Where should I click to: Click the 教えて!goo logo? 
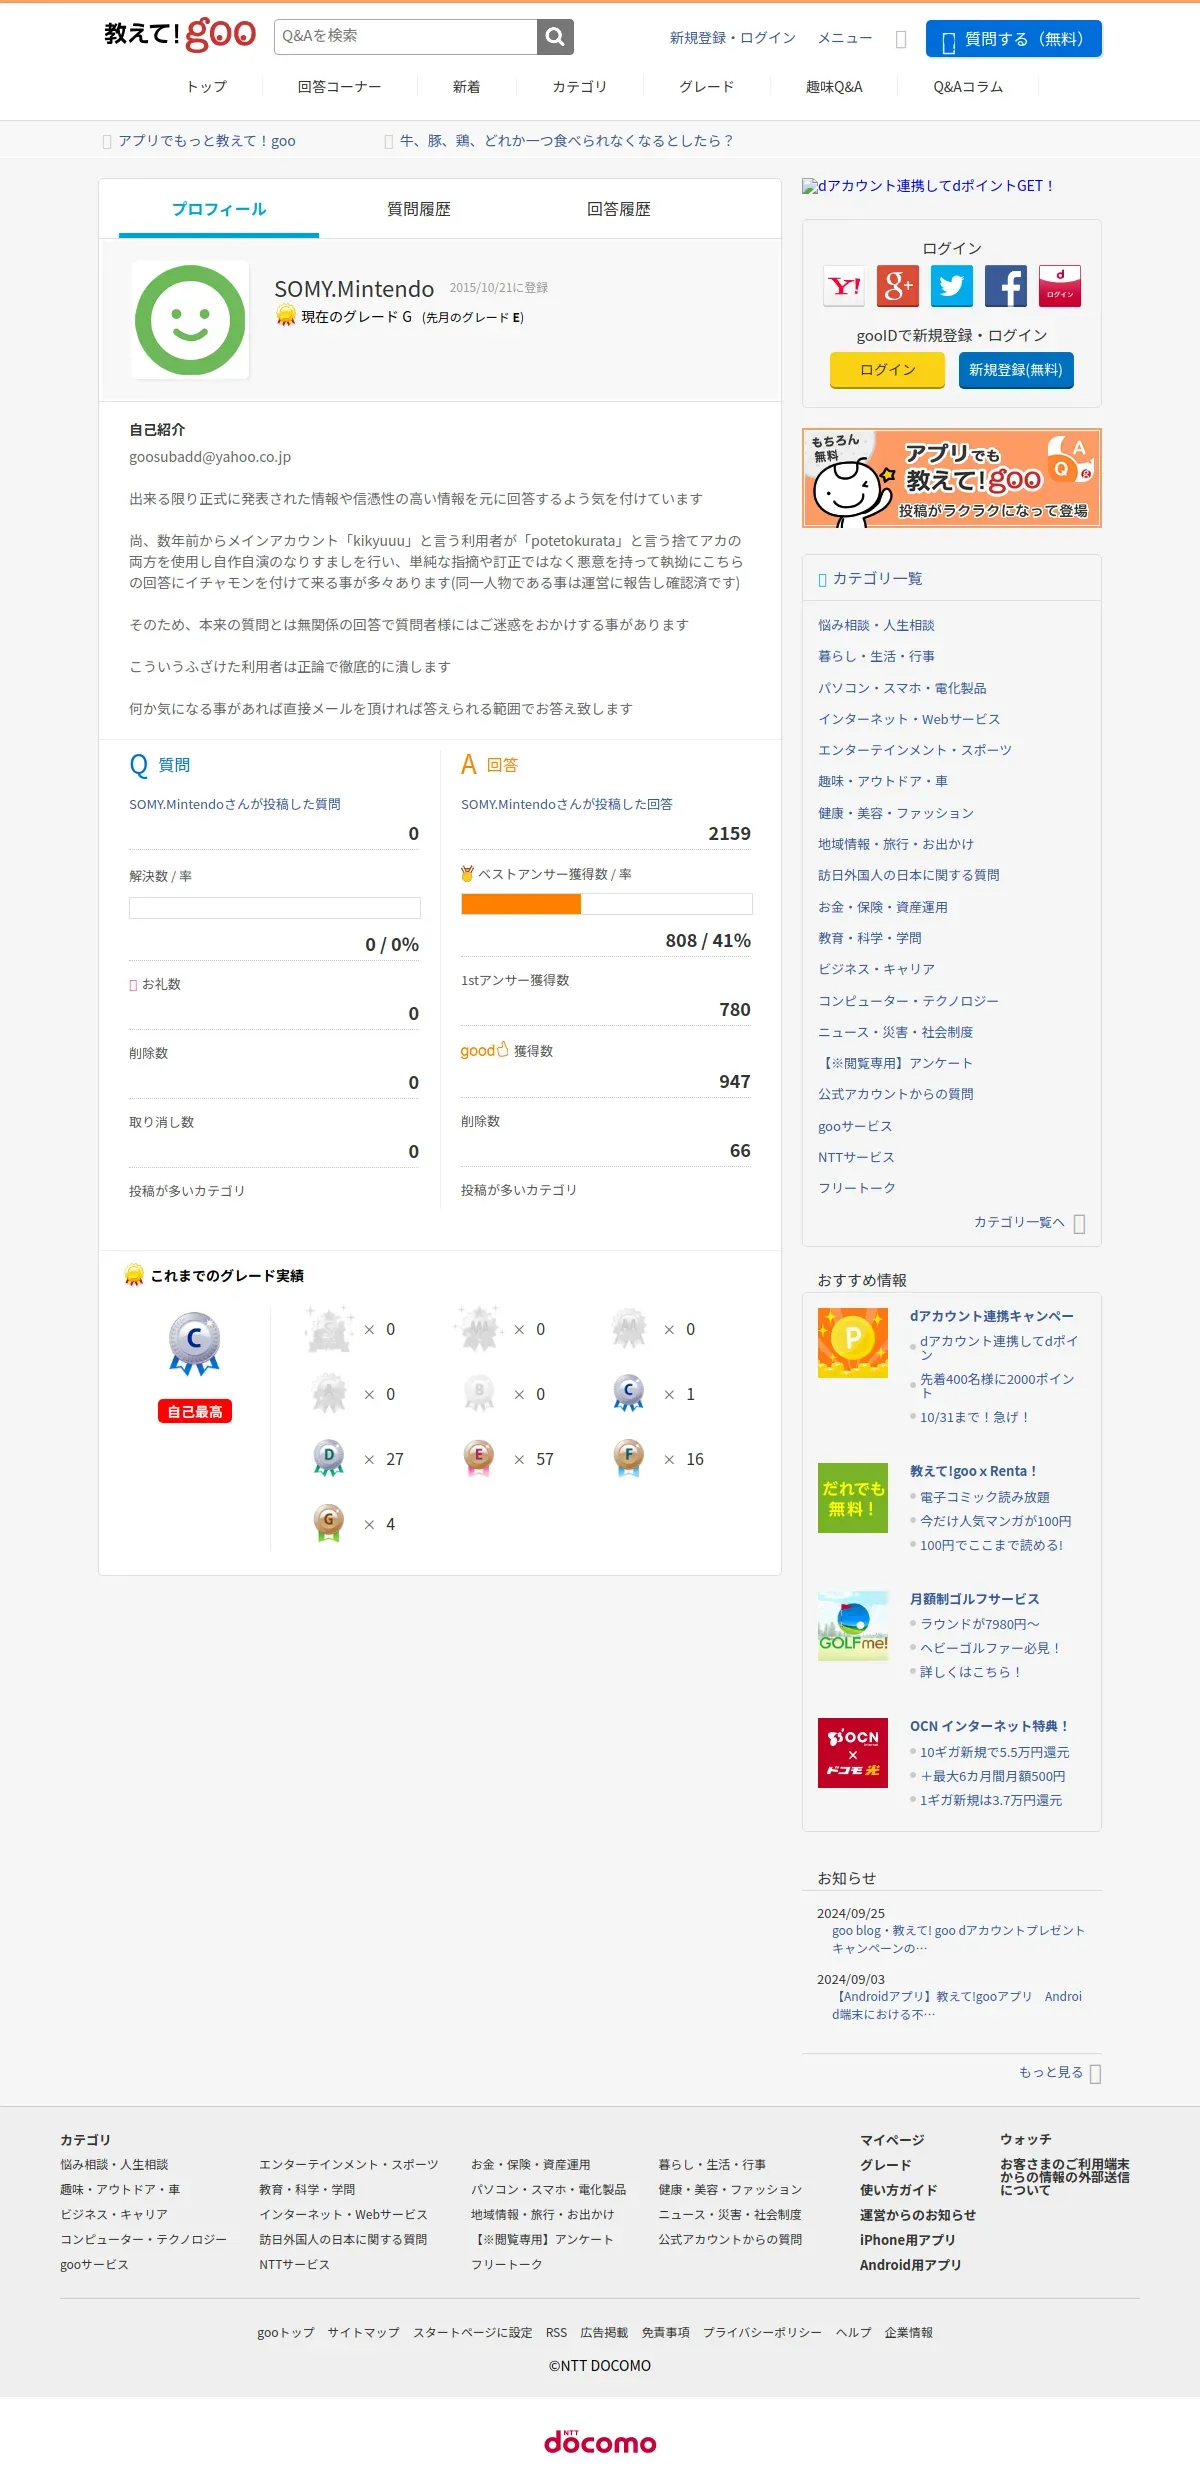click(180, 35)
